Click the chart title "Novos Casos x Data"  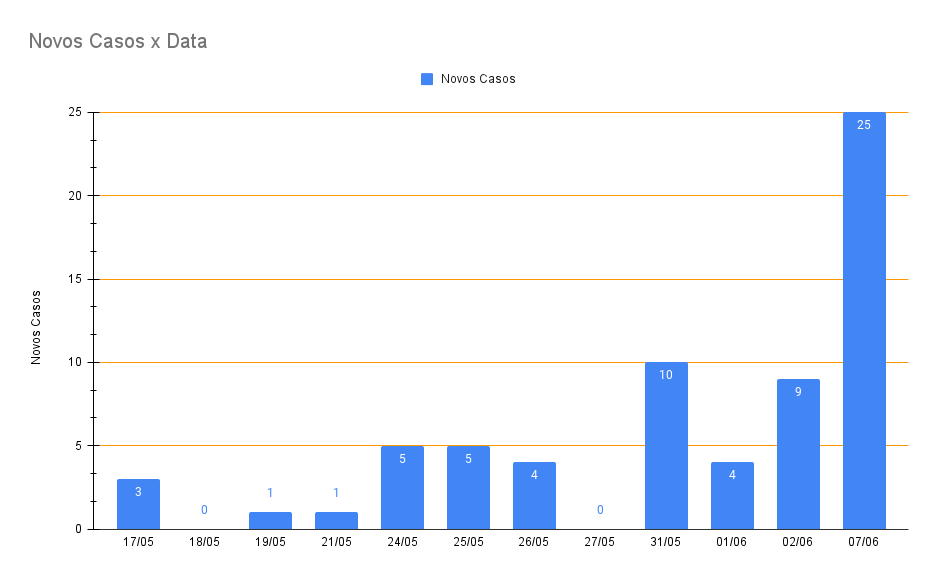(x=117, y=41)
